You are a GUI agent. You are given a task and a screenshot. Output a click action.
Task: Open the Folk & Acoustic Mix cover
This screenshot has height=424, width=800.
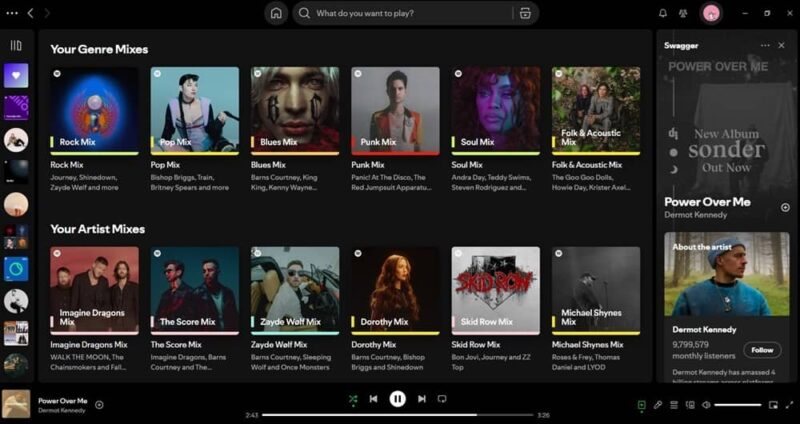tap(596, 111)
